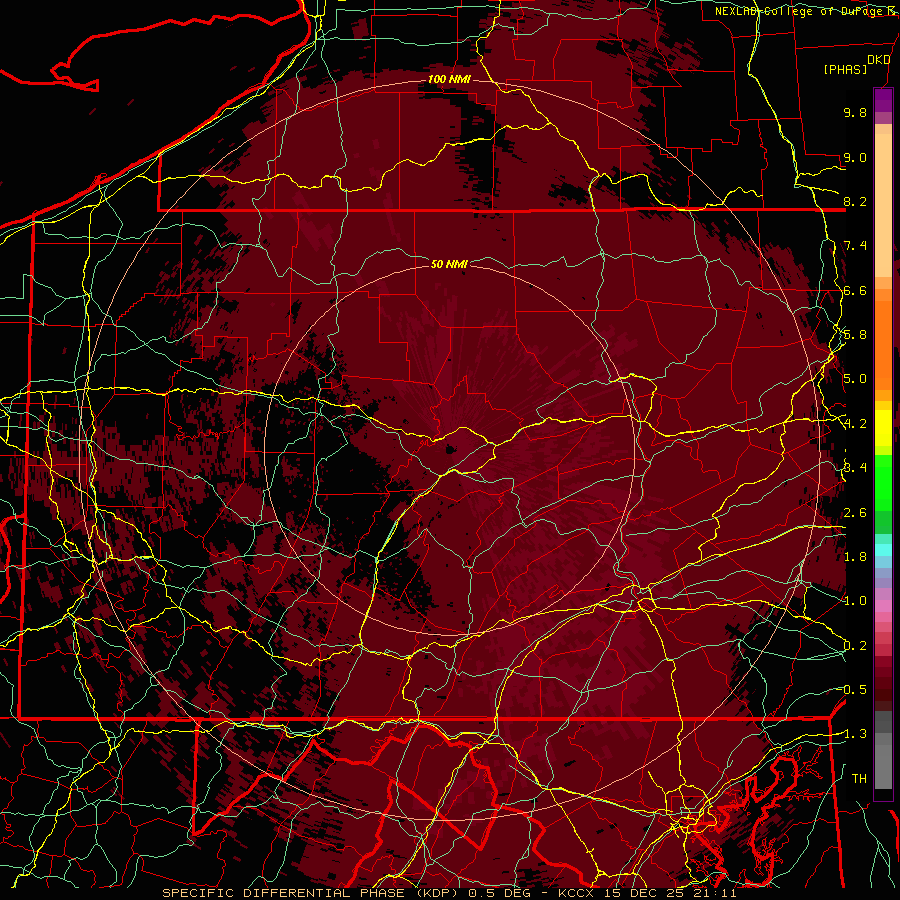Click the '100 NMI' range ring label
The width and height of the screenshot is (900, 900).
coord(449,79)
